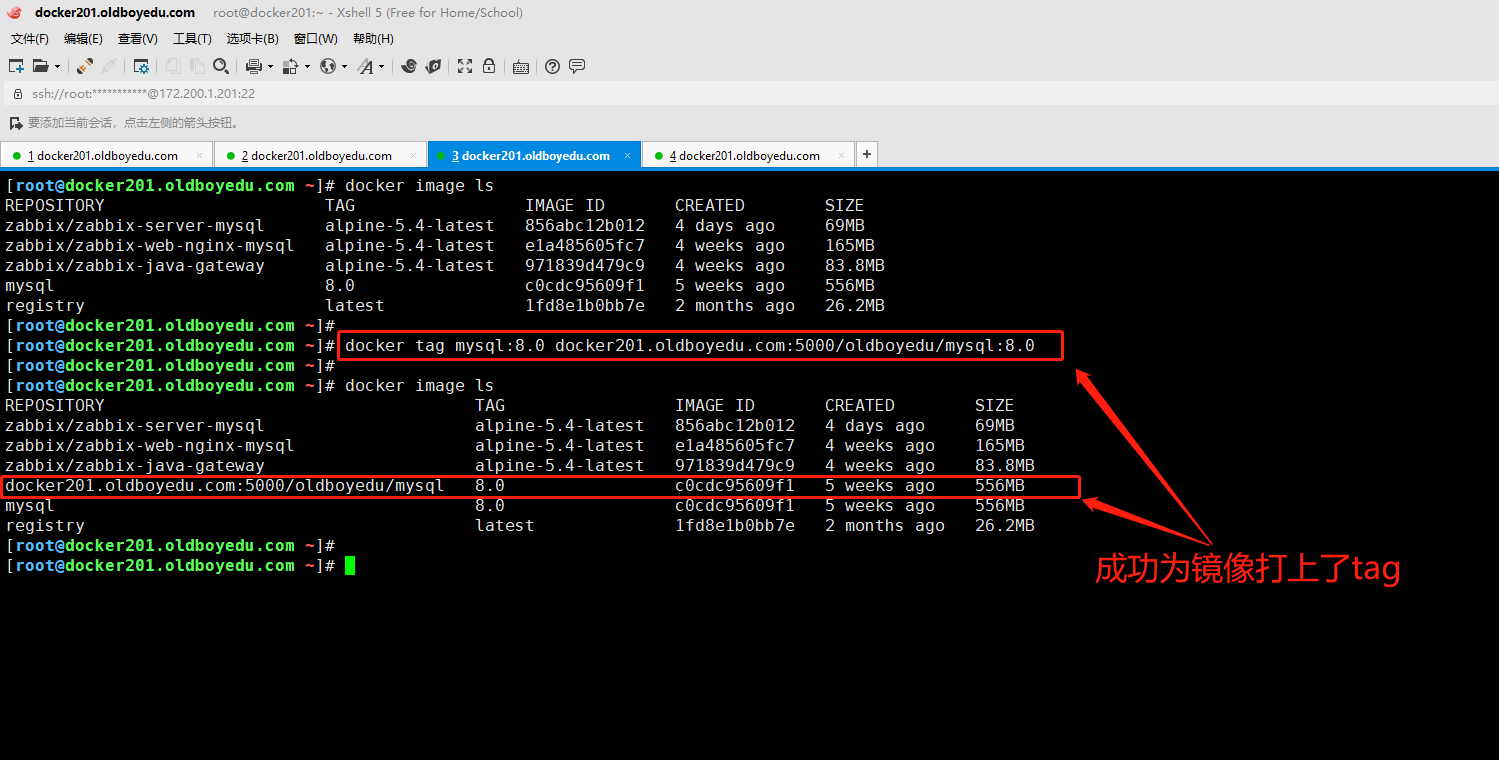Open the 工具(T) menu

point(192,39)
